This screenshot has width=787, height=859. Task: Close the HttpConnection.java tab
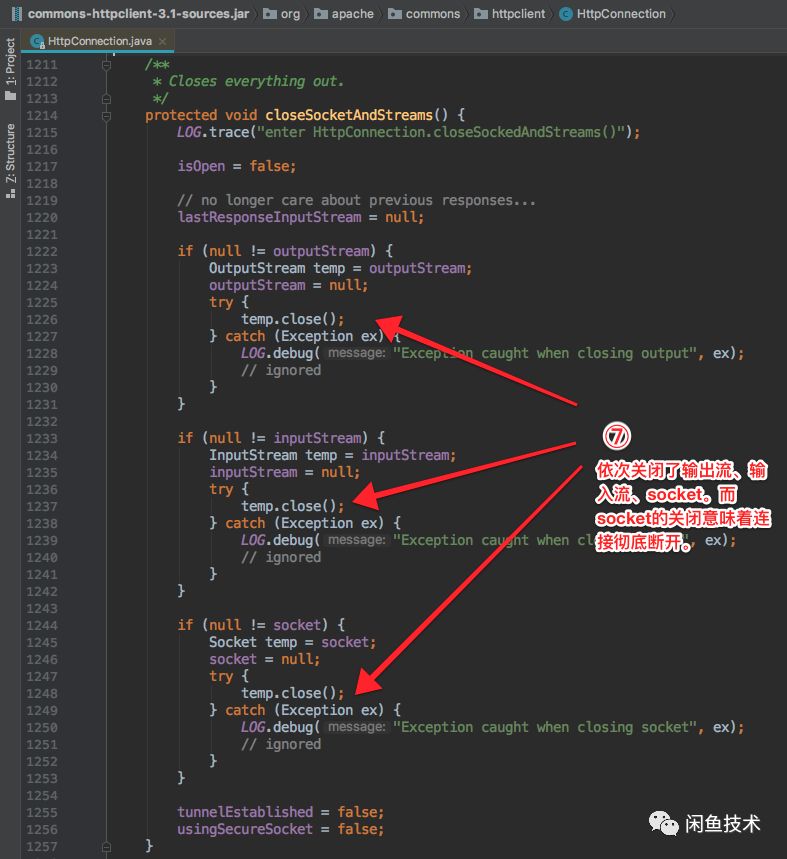tap(162, 41)
